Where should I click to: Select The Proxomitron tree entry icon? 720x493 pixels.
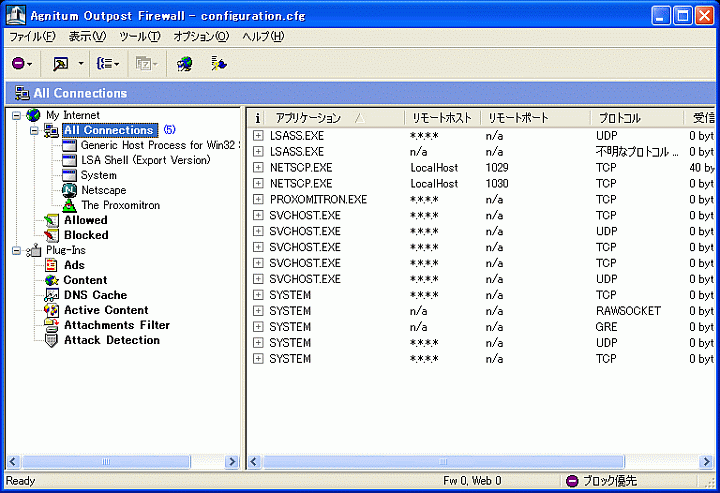click(69, 205)
